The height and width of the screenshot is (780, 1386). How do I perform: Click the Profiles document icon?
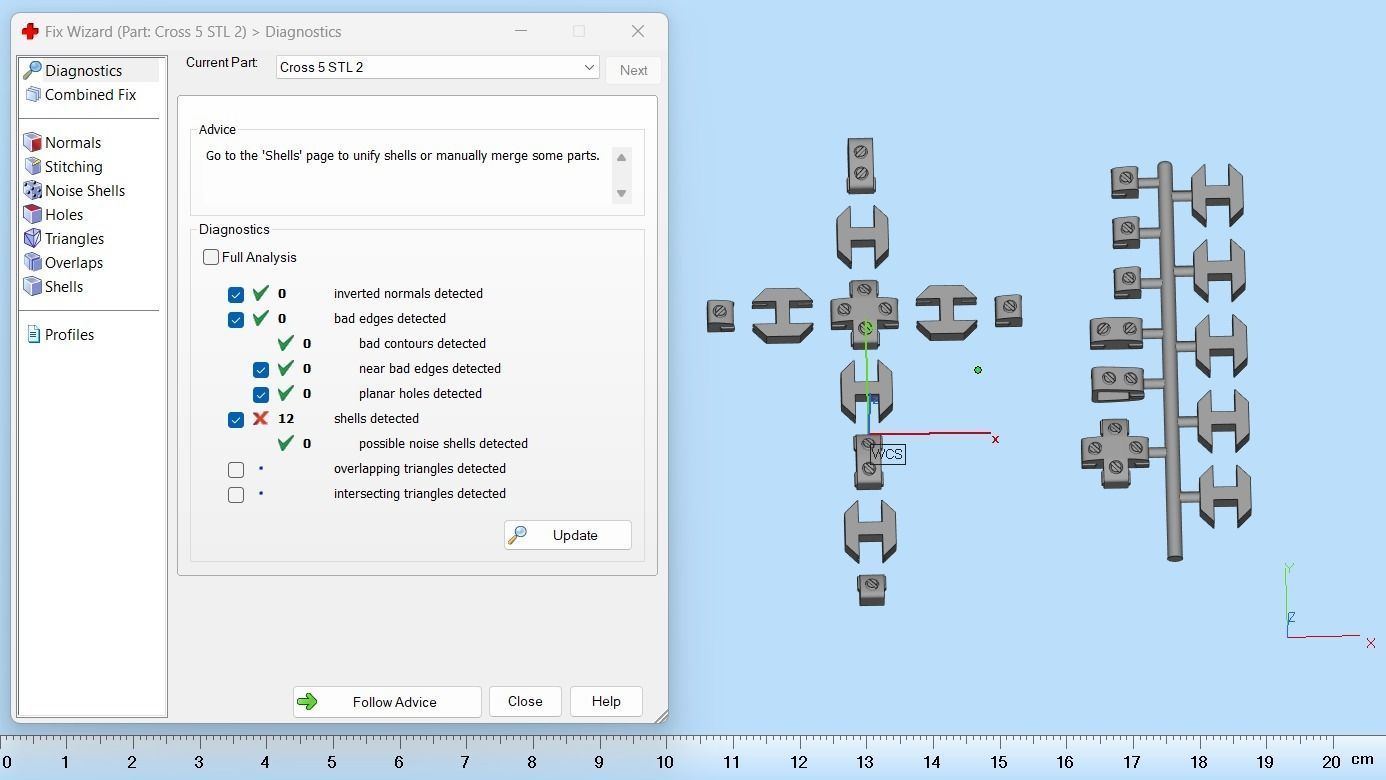click(x=33, y=334)
